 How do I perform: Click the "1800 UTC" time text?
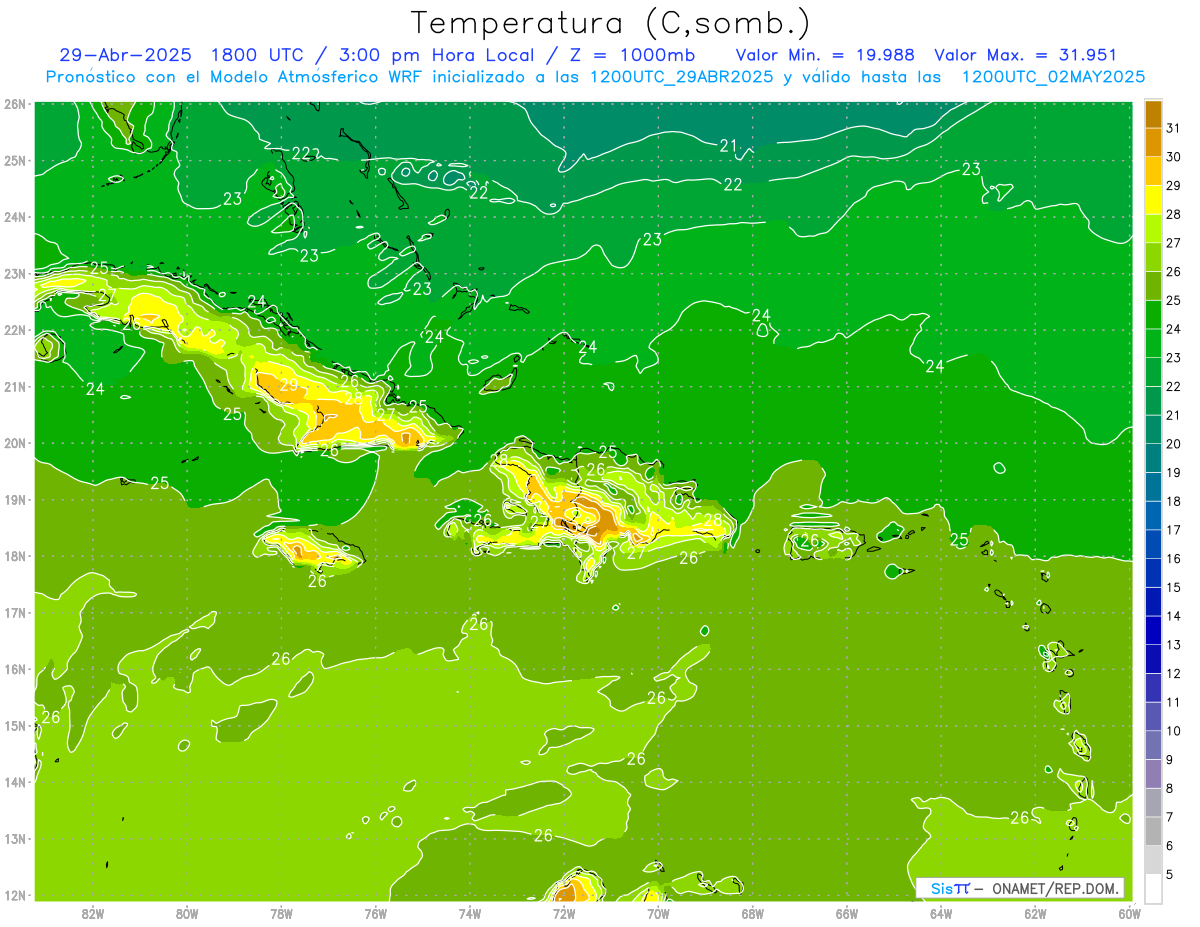[x=259, y=55]
